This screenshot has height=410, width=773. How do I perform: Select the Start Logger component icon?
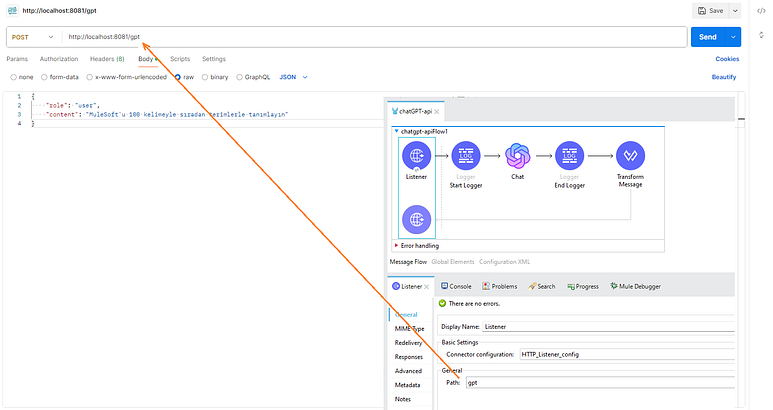tap(466, 156)
